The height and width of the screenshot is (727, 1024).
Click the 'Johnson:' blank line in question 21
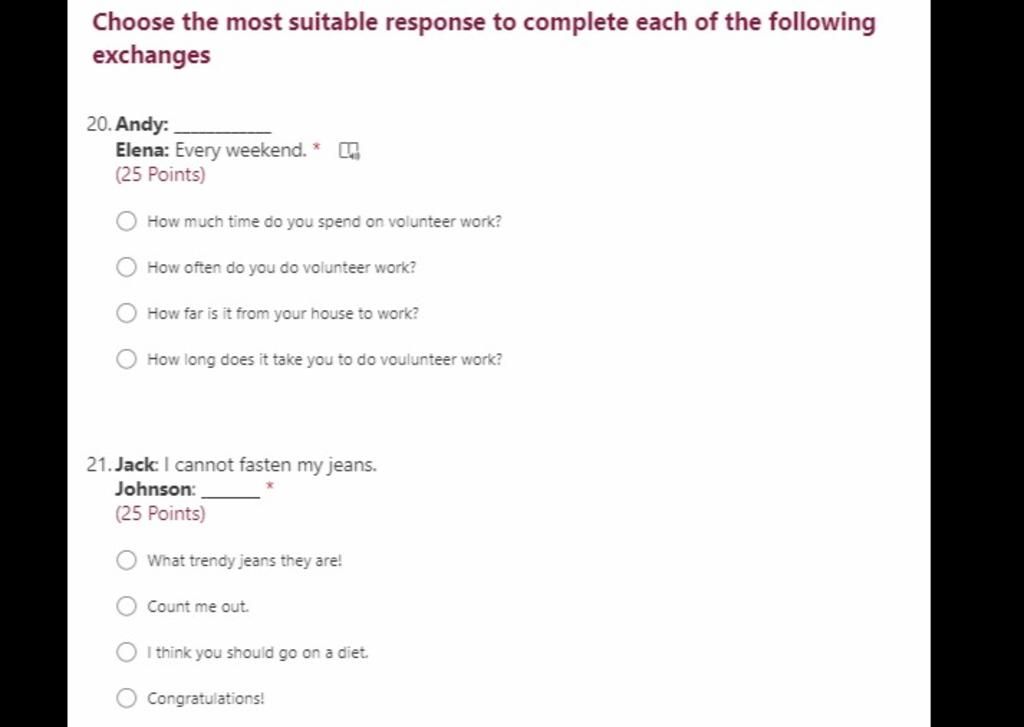click(x=231, y=489)
